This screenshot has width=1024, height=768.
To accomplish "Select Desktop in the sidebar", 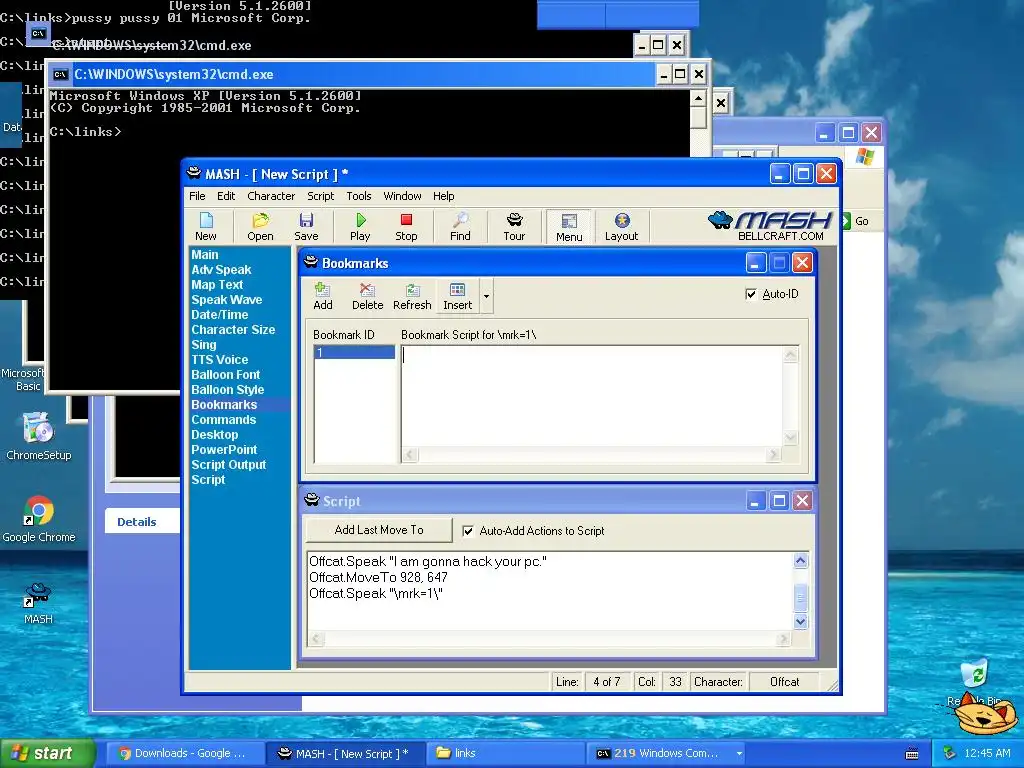I will point(214,435).
